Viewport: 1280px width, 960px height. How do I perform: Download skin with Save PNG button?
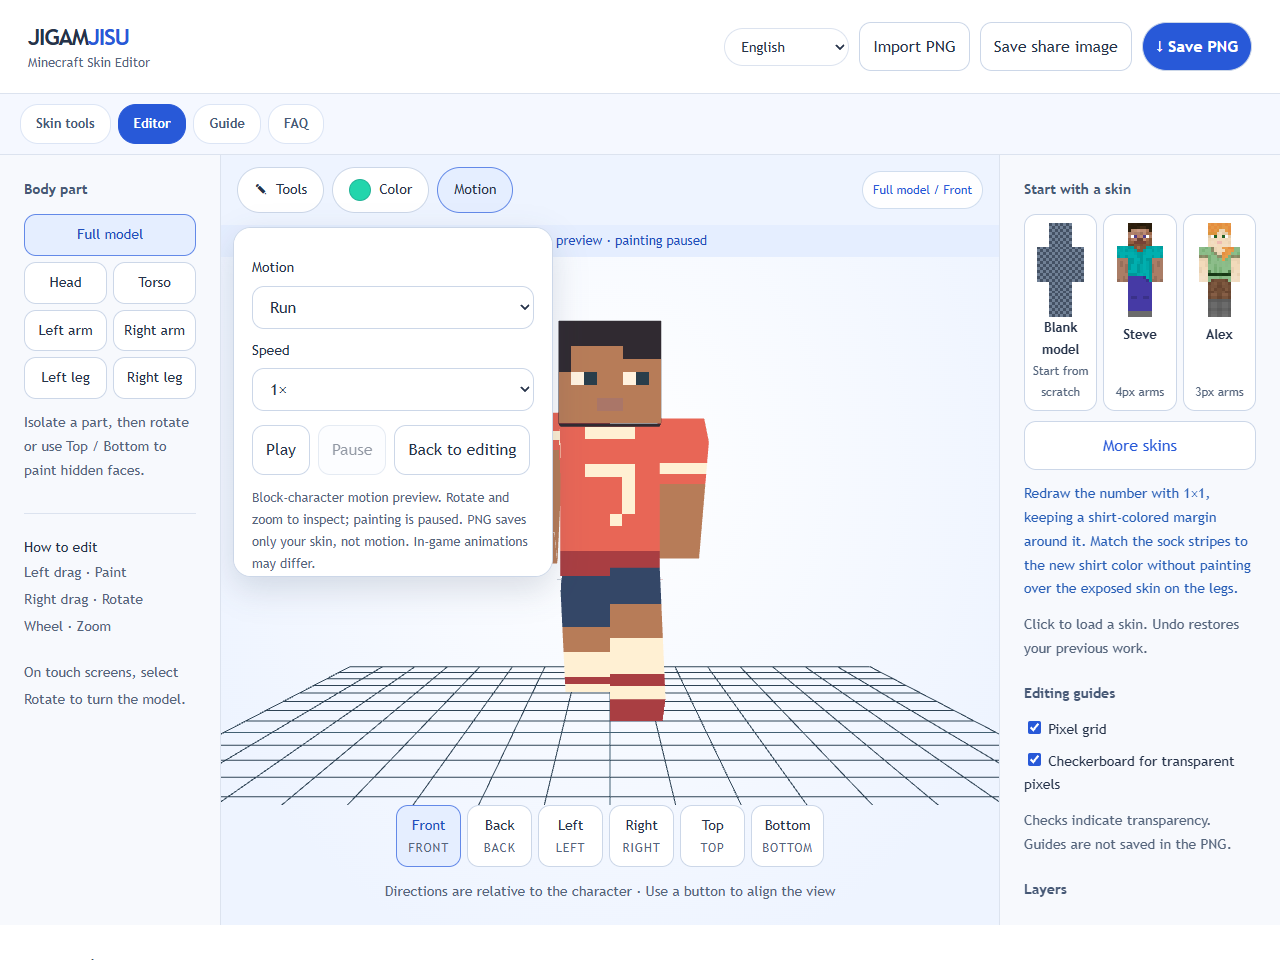coord(1197,47)
